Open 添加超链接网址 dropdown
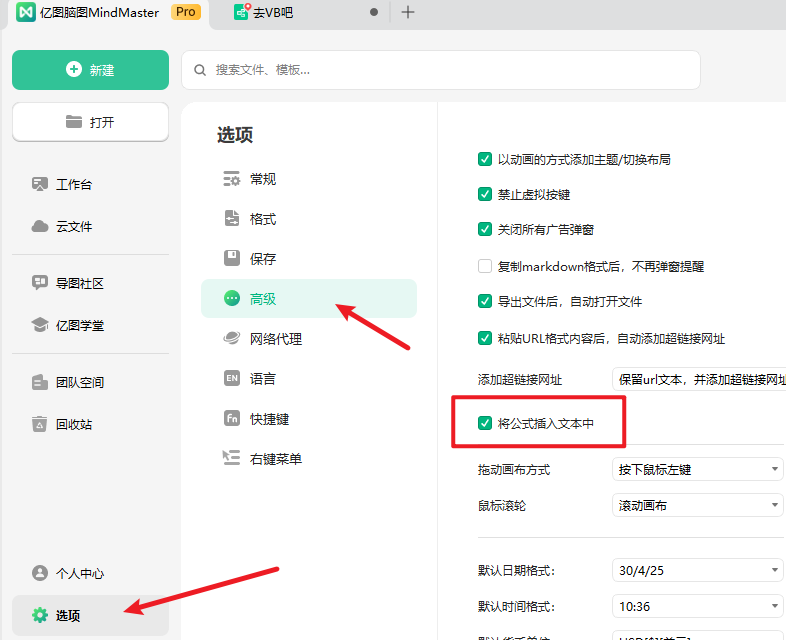 pos(699,379)
